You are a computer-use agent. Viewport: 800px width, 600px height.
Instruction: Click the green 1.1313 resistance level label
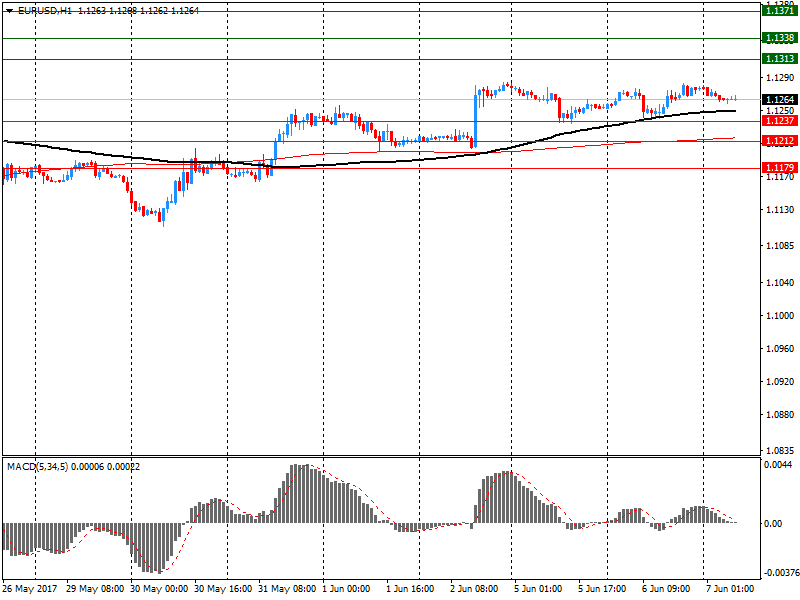click(780, 59)
